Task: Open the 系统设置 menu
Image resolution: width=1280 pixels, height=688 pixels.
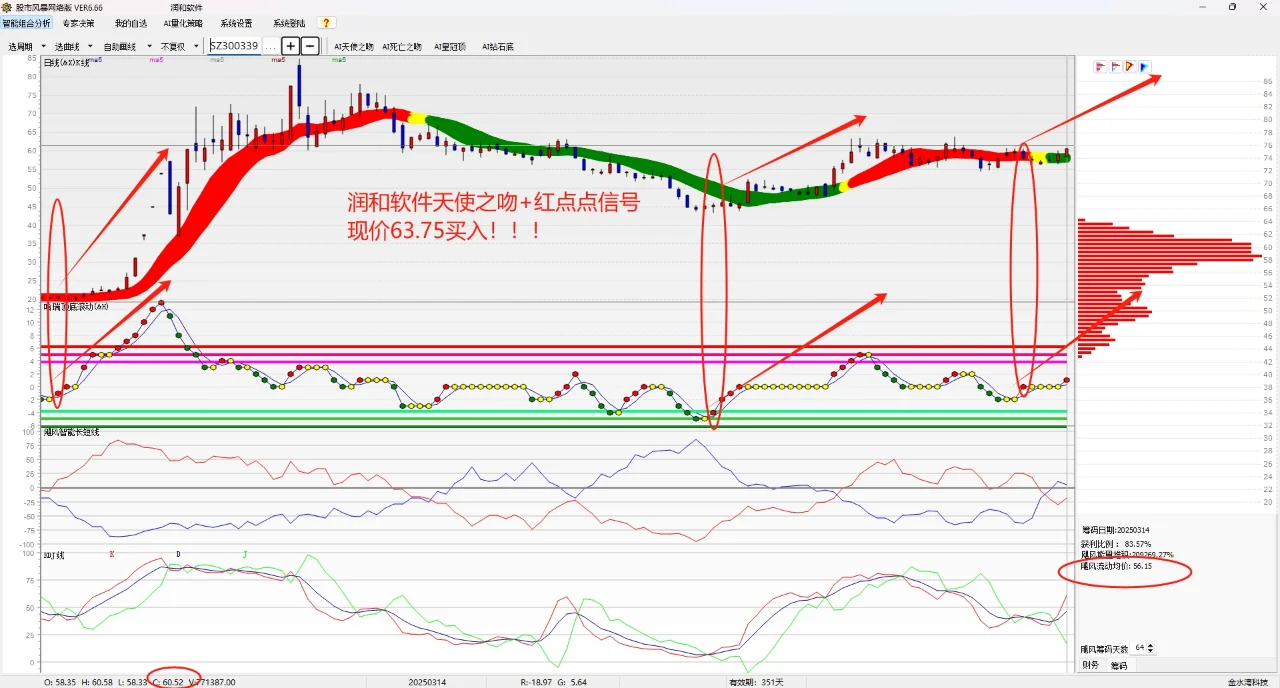Action: tap(237, 23)
